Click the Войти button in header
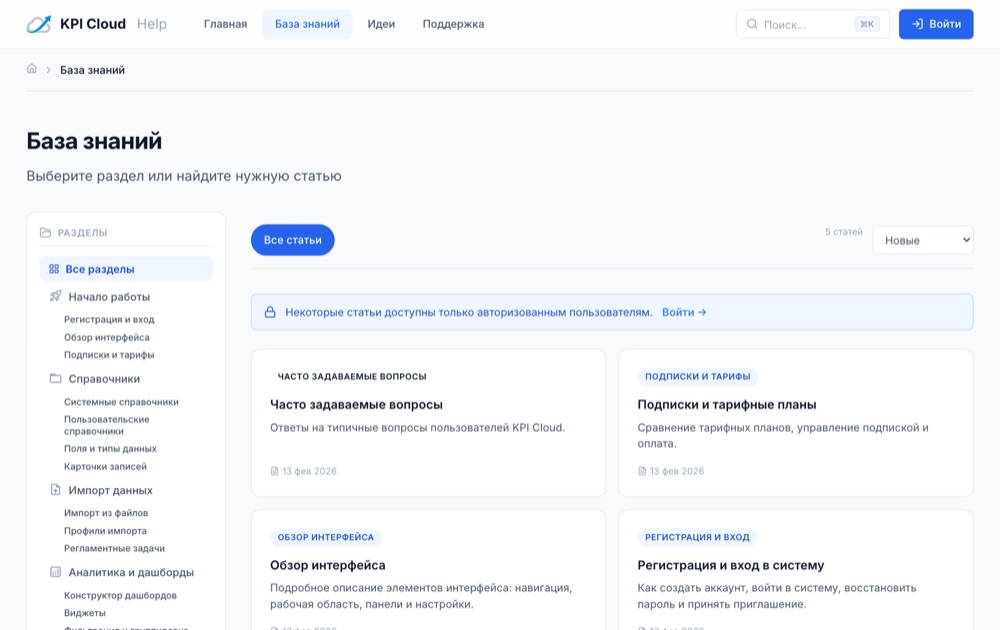The width and height of the screenshot is (1000, 630). click(x=936, y=24)
